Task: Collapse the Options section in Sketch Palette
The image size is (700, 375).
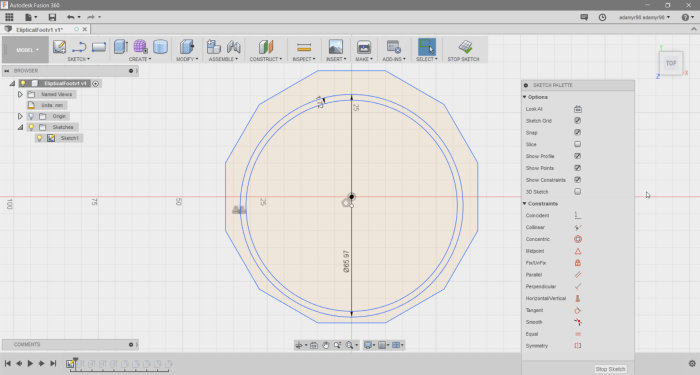Action: (x=525, y=97)
